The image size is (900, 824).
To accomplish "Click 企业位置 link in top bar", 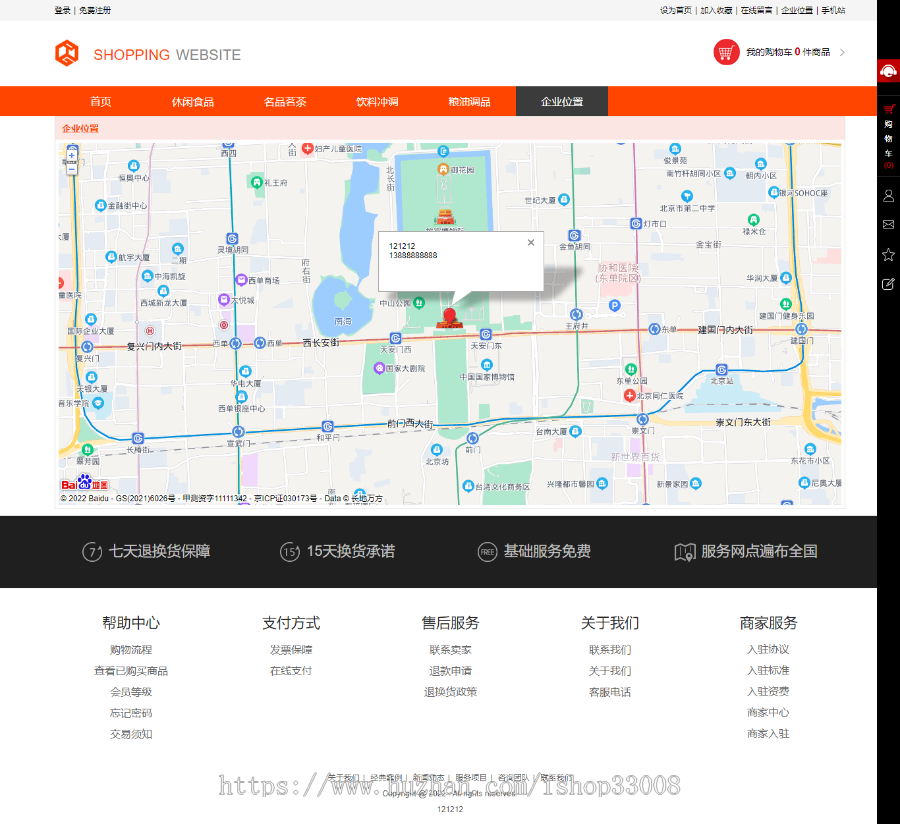I will 797,10.
